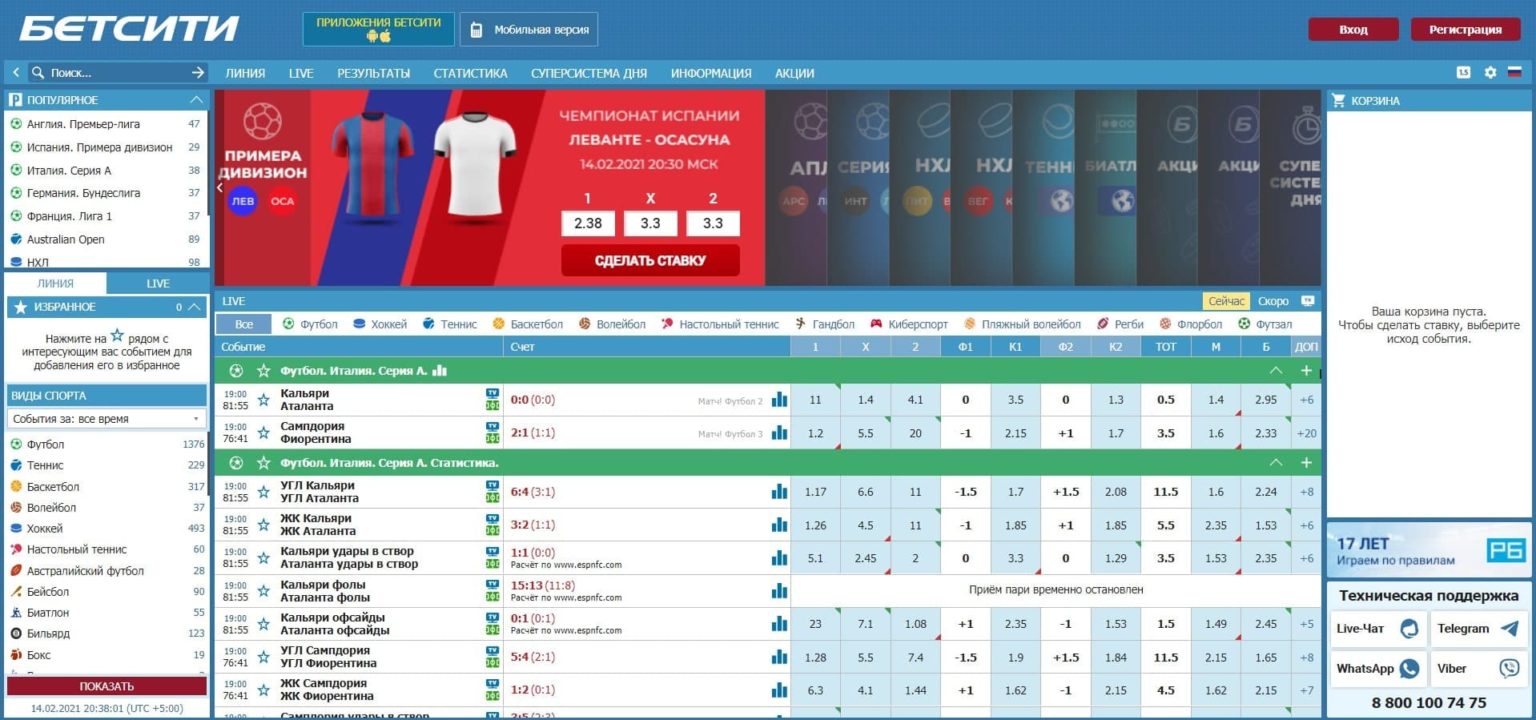Click the search field Поиск
The width and height of the screenshot is (1536, 720).
115,73
